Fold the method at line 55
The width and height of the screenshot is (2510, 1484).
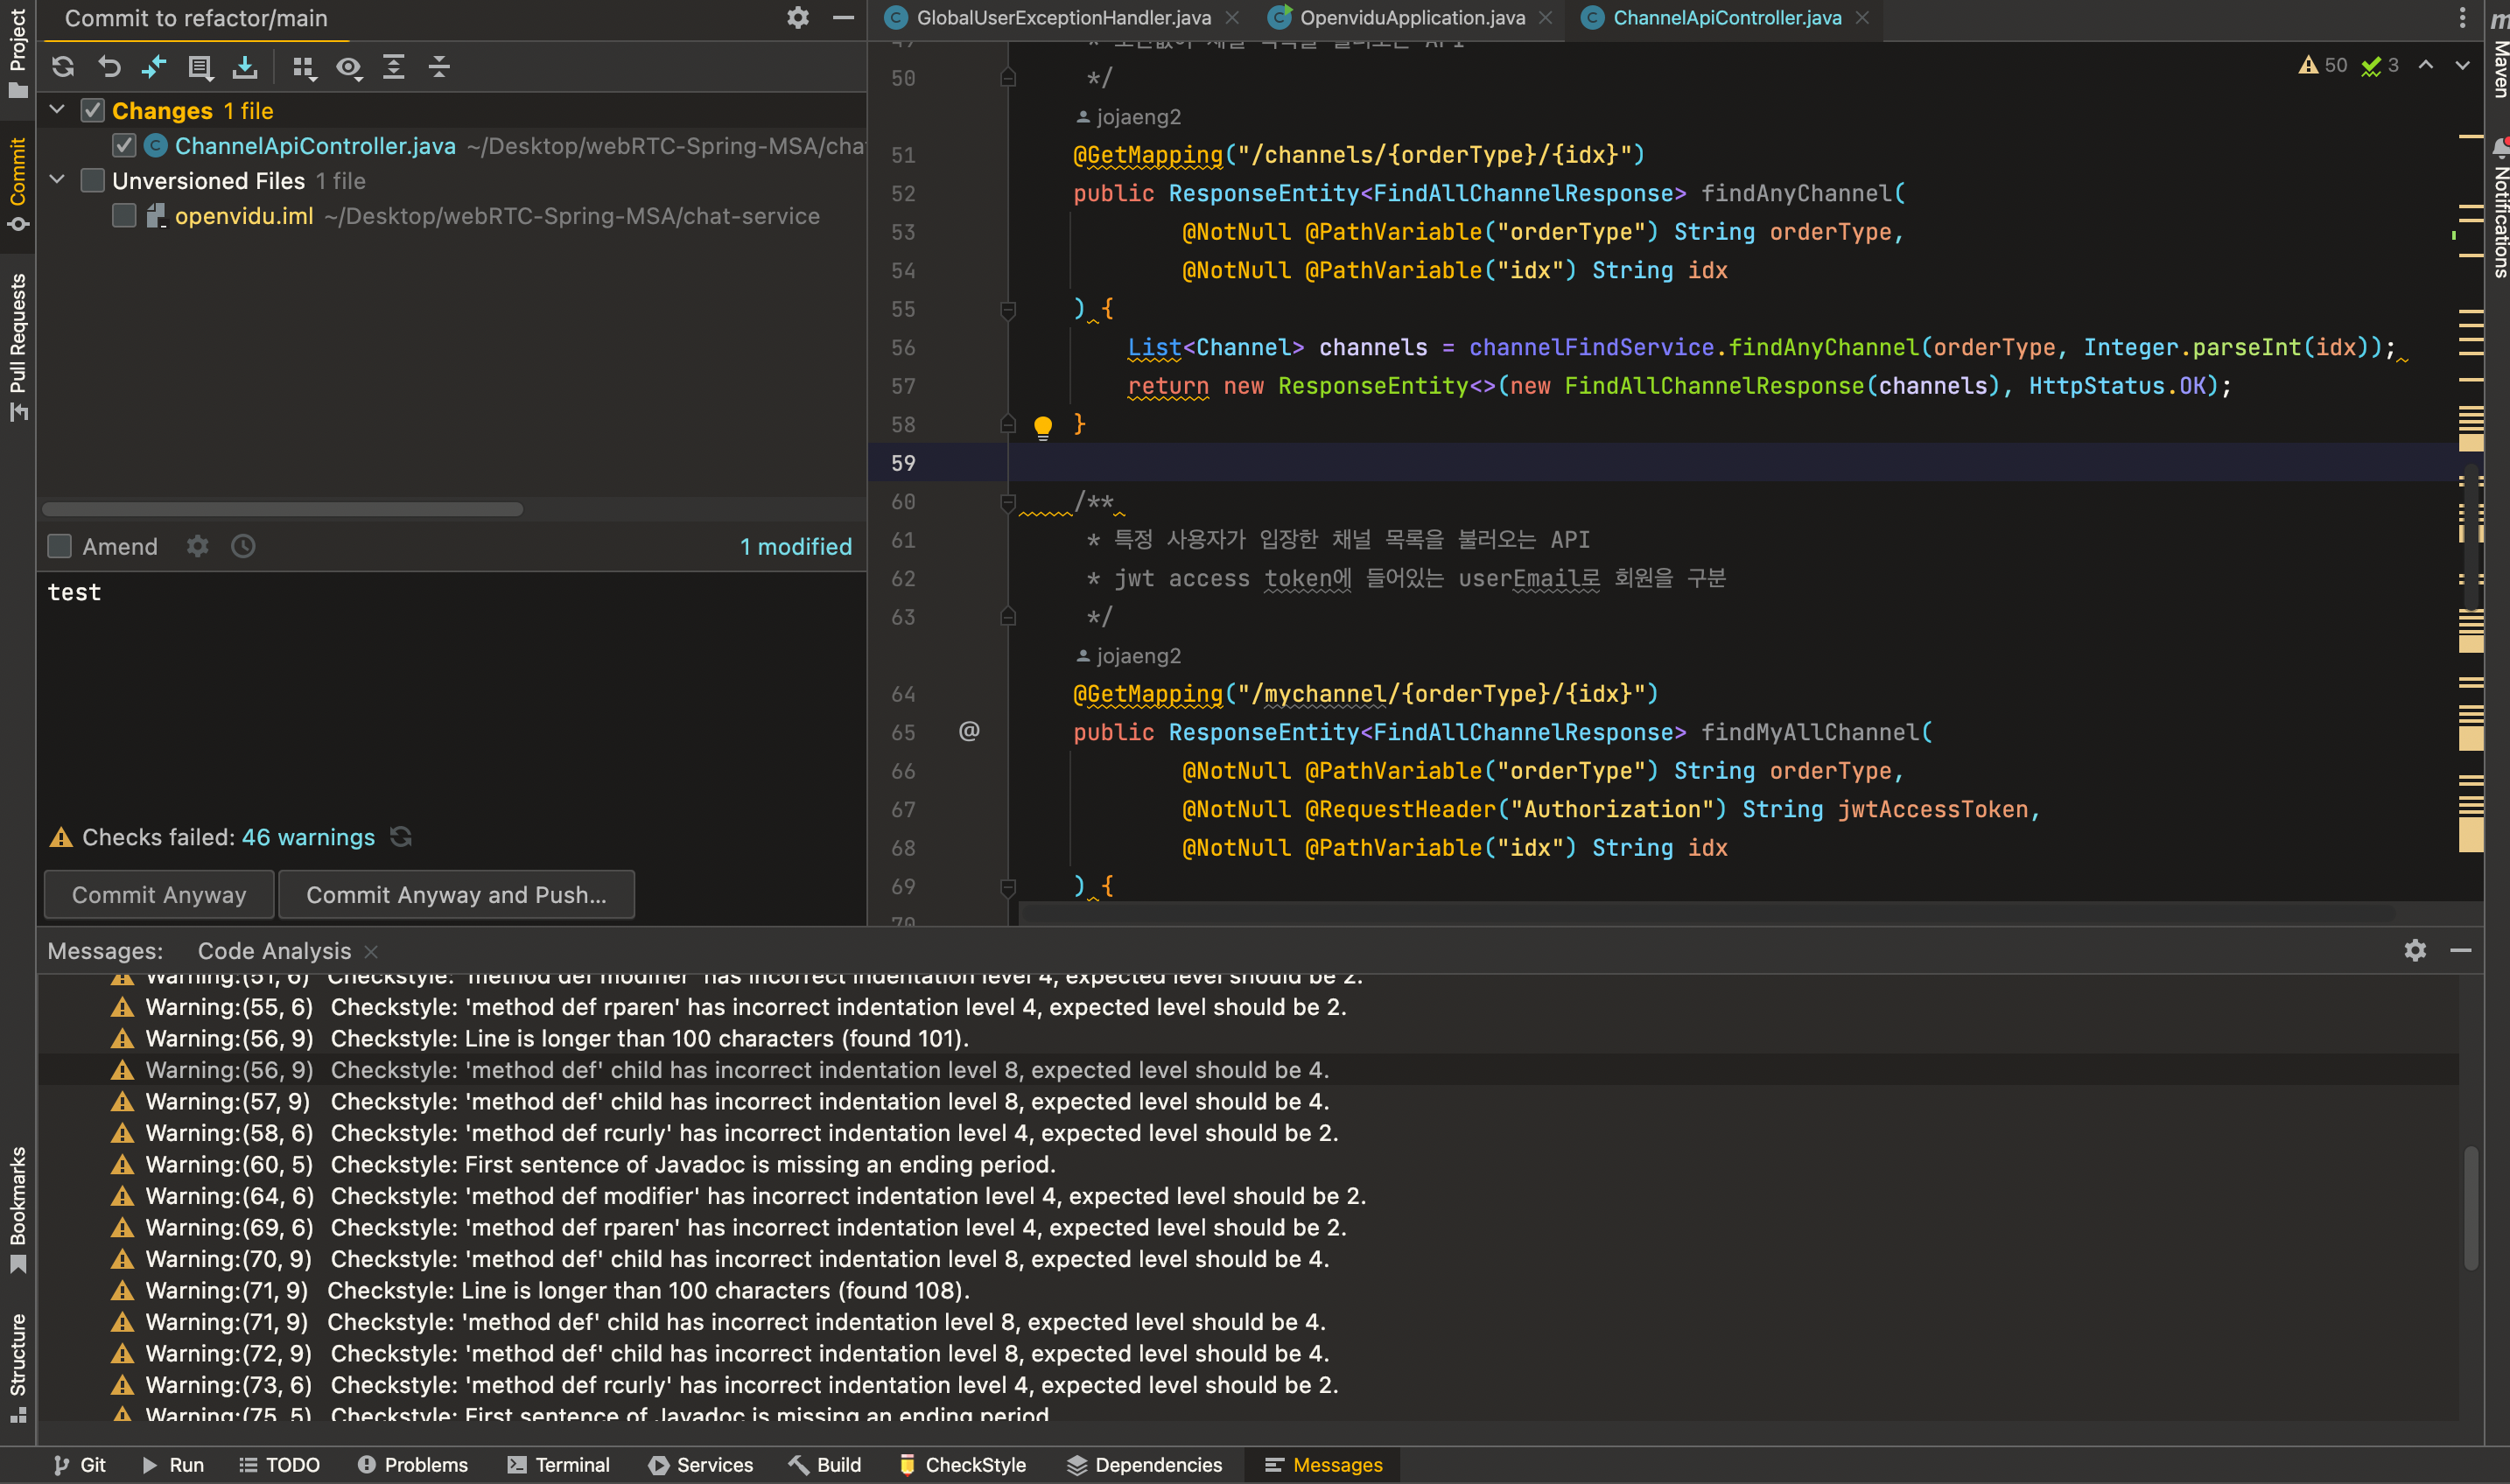(x=1008, y=310)
